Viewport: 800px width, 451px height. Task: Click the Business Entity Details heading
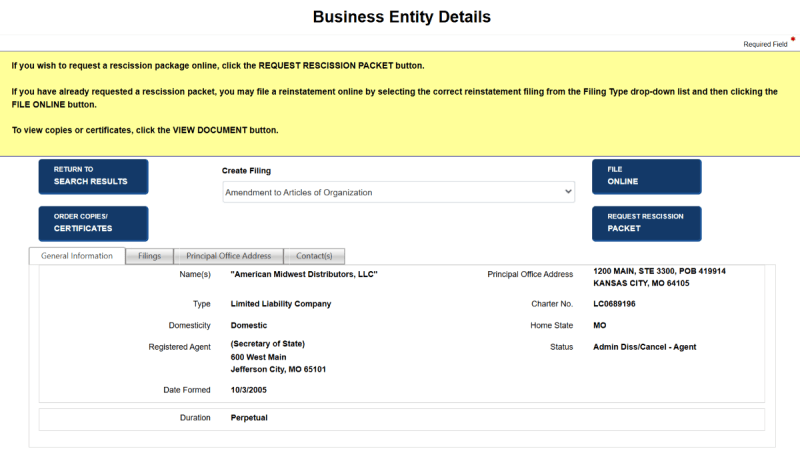pos(402,17)
